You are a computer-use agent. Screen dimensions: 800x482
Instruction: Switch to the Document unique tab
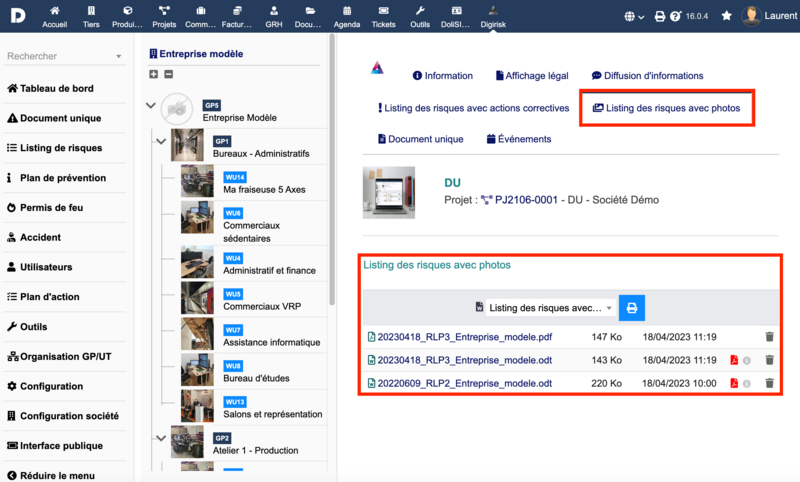click(420, 139)
